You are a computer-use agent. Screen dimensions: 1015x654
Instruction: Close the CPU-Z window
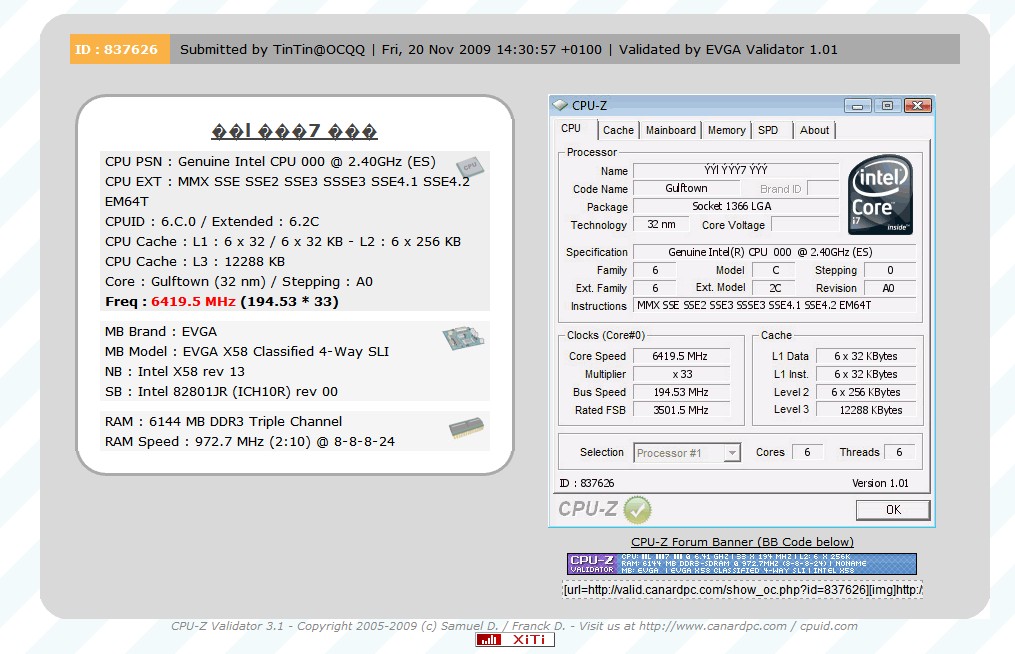tap(917, 106)
